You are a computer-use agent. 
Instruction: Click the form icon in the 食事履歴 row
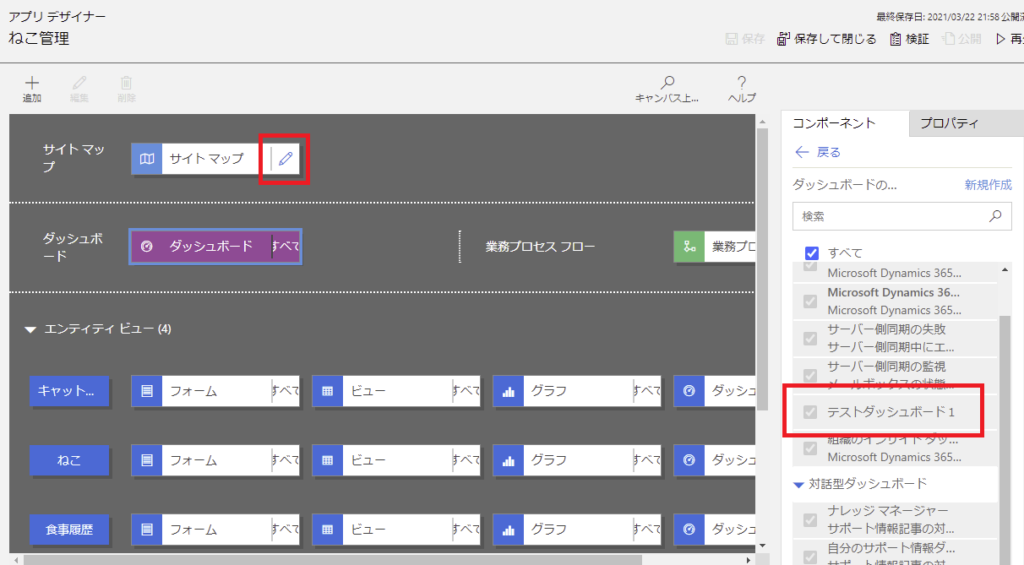(147, 530)
